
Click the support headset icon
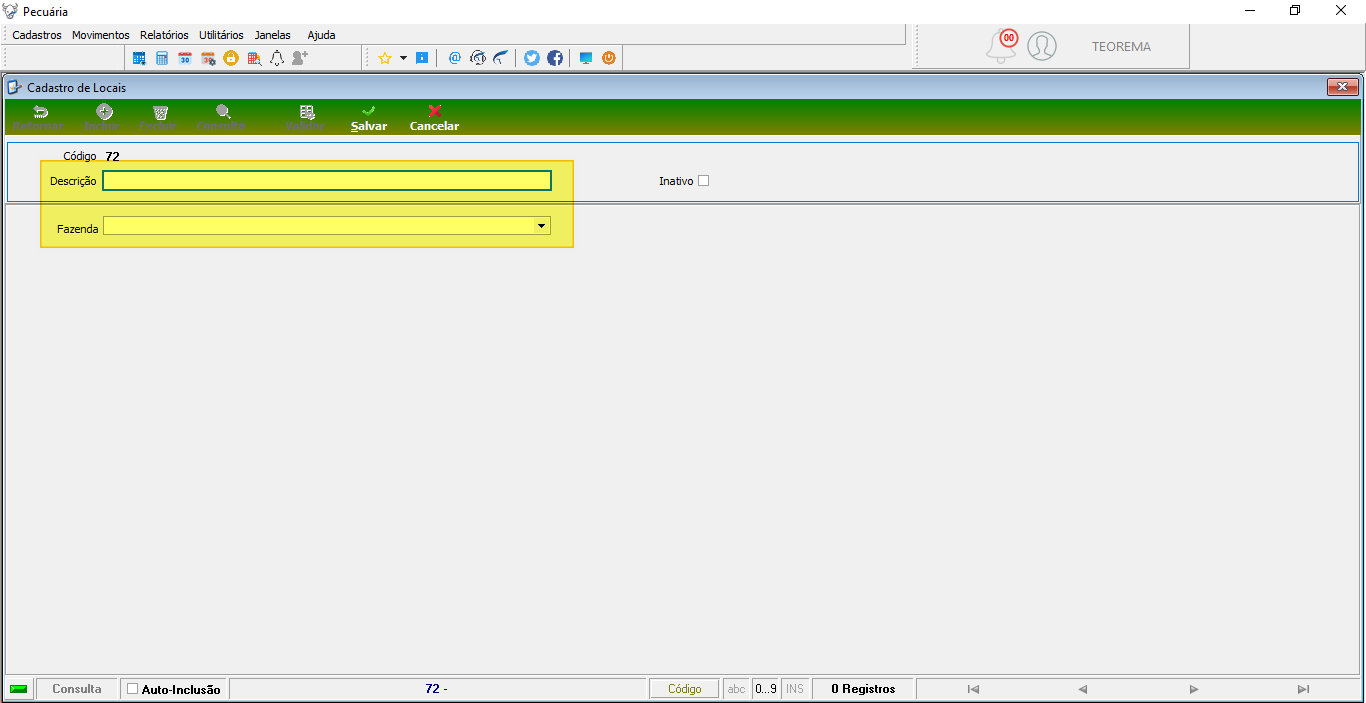pyautogui.click(x=478, y=58)
